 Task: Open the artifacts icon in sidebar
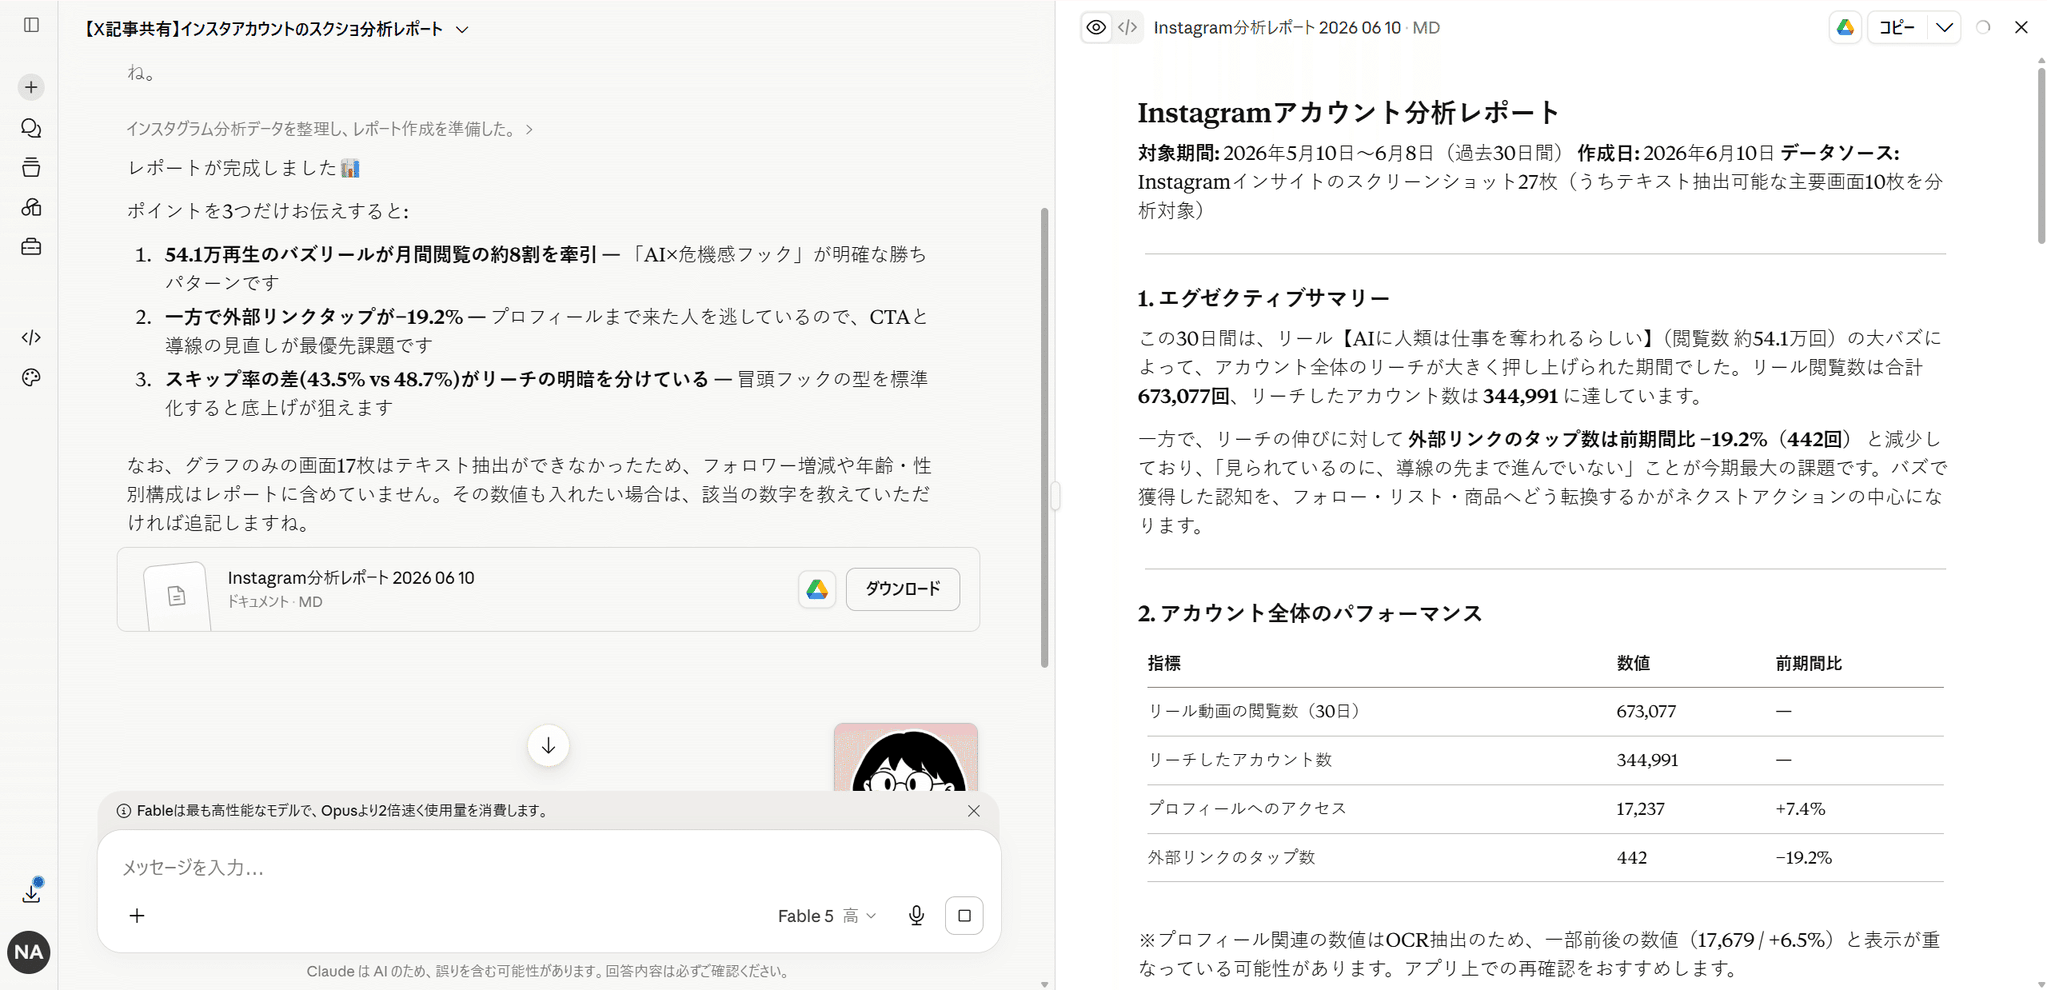point(31,207)
